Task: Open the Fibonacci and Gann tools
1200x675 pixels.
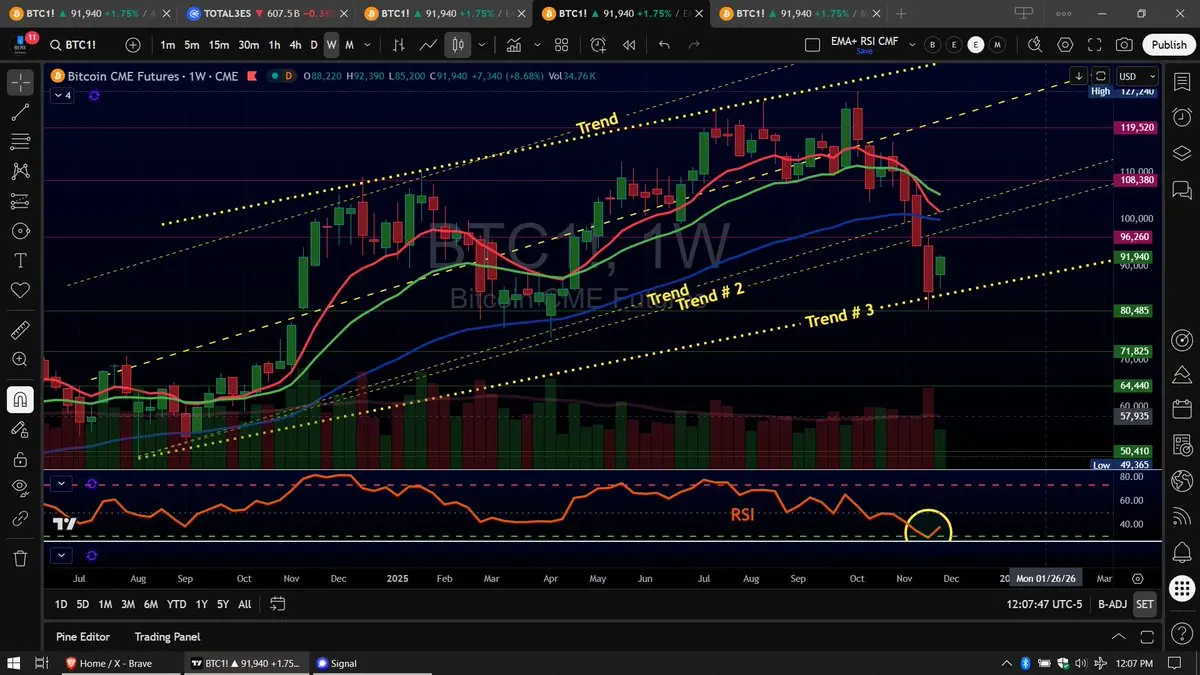Action: coord(20,143)
